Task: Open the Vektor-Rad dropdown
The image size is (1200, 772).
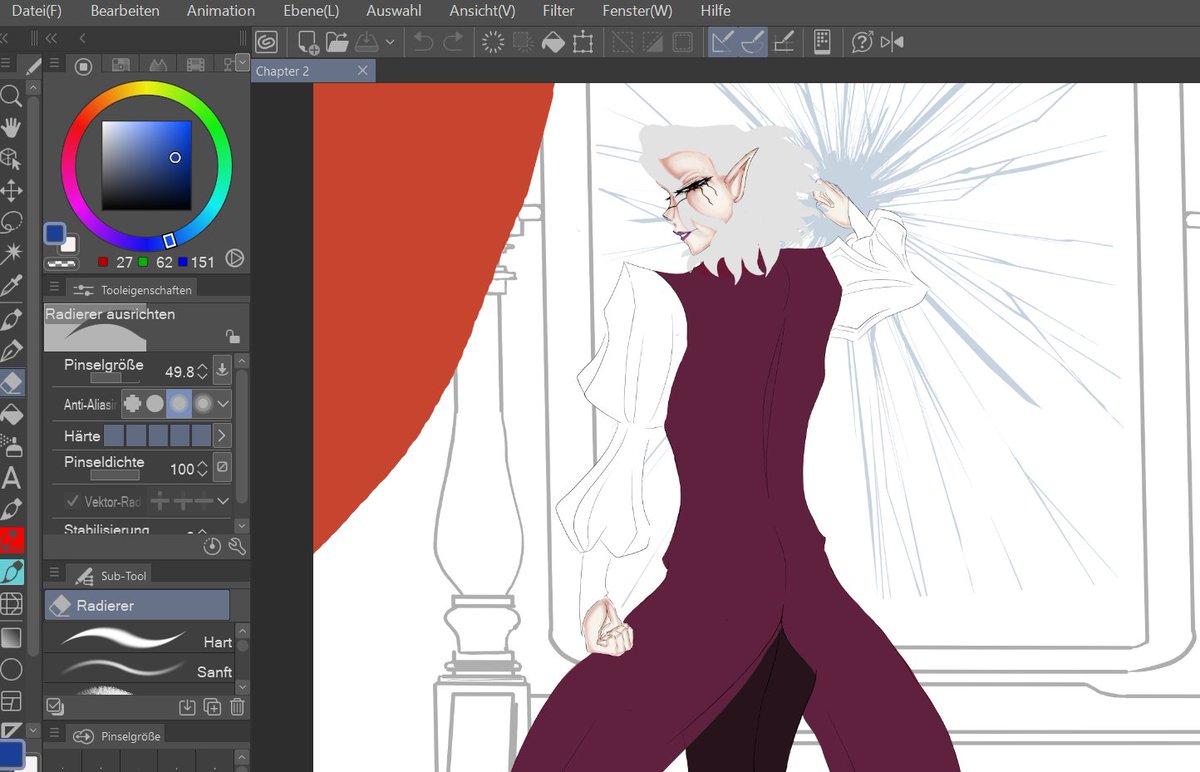Action: pos(223,501)
